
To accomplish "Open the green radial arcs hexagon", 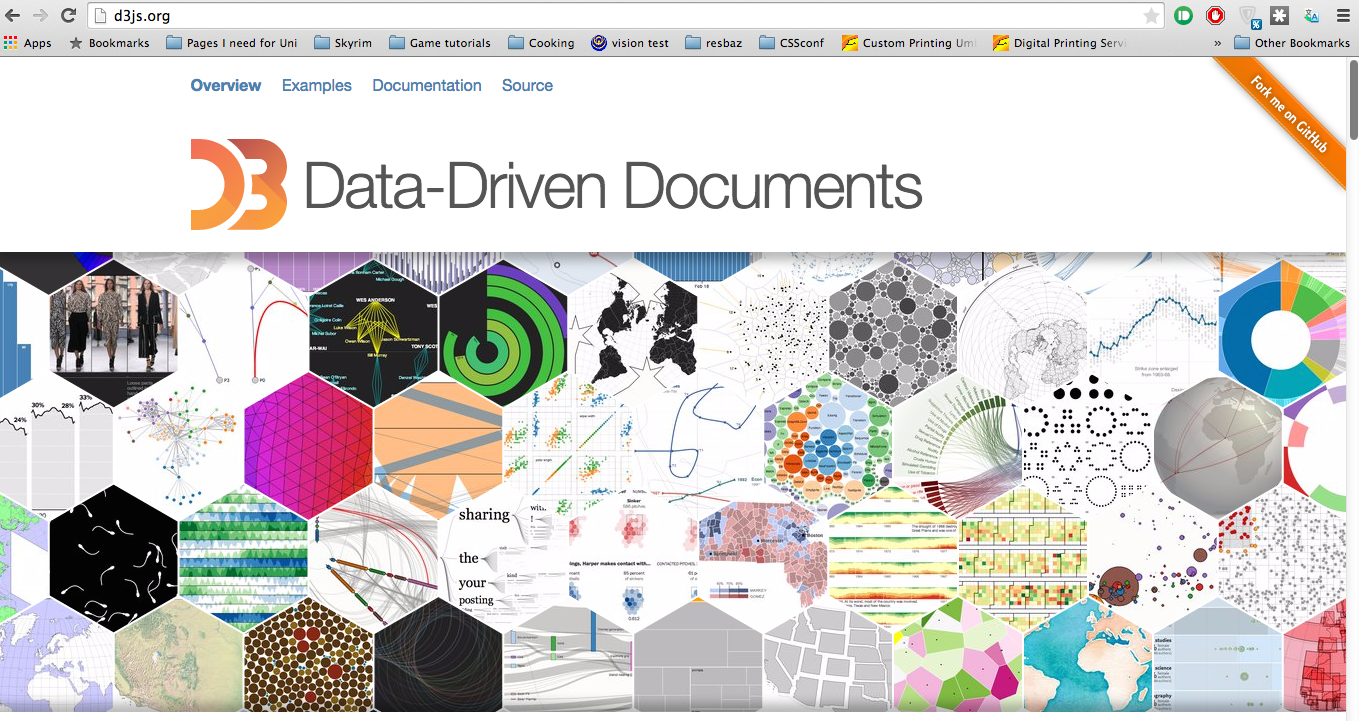I will click(x=503, y=331).
